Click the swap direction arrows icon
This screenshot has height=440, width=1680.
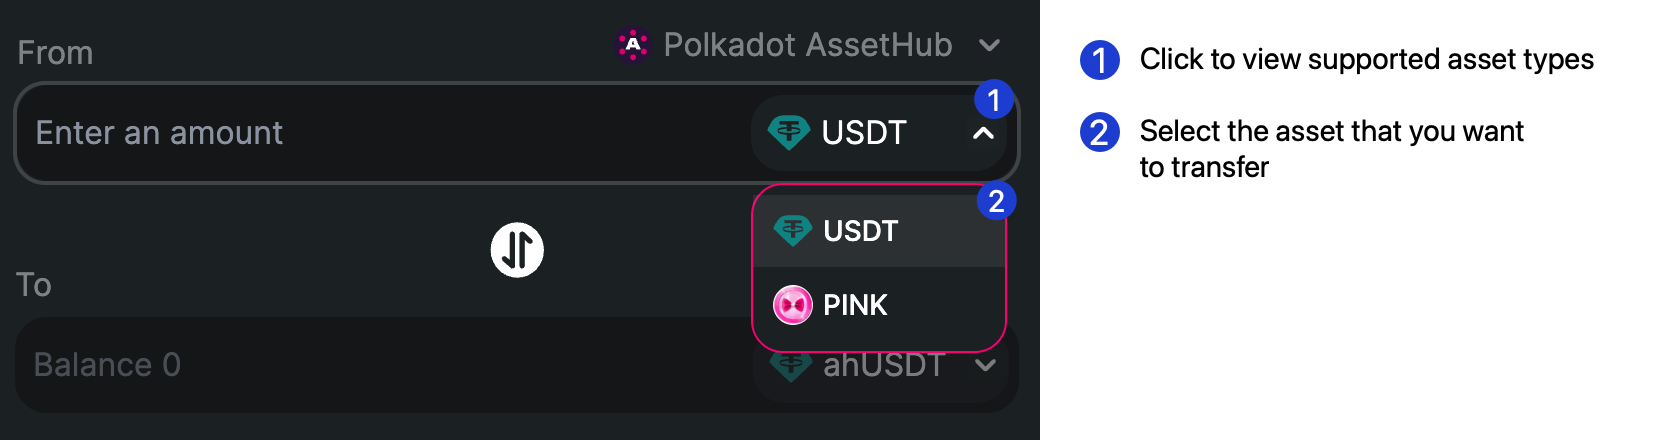click(517, 250)
